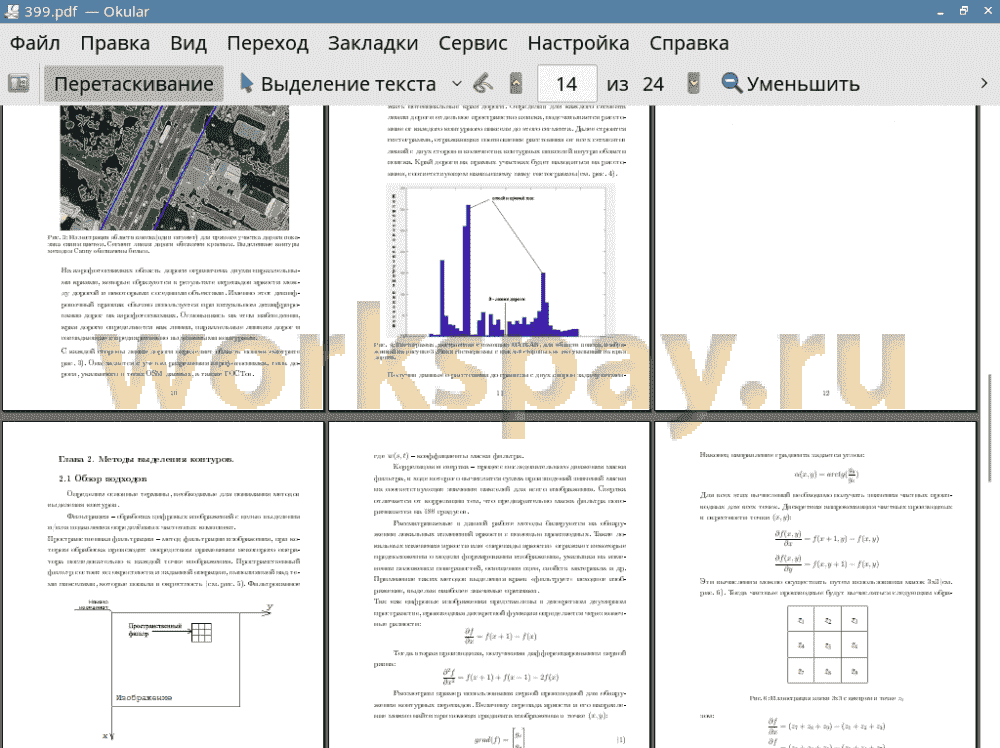
Task: Click the vertical scrollbar handle on right
Action: pyautogui.click(x=990, y=429)
